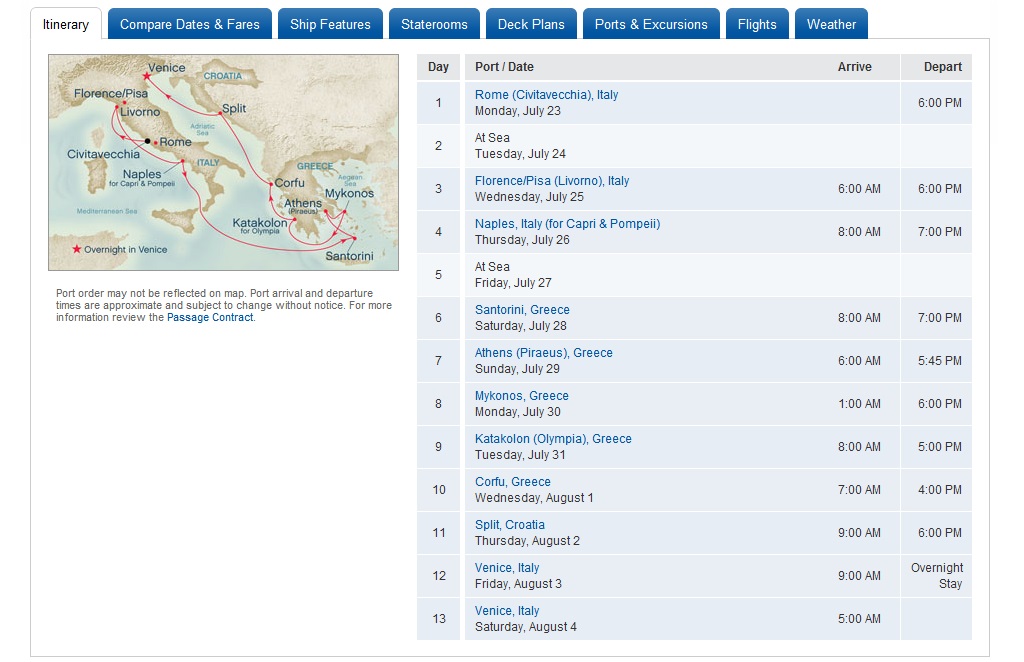Open the Santorini, Greece port link
This screenshot has height=662, width=1024.
tap(522, 310)
